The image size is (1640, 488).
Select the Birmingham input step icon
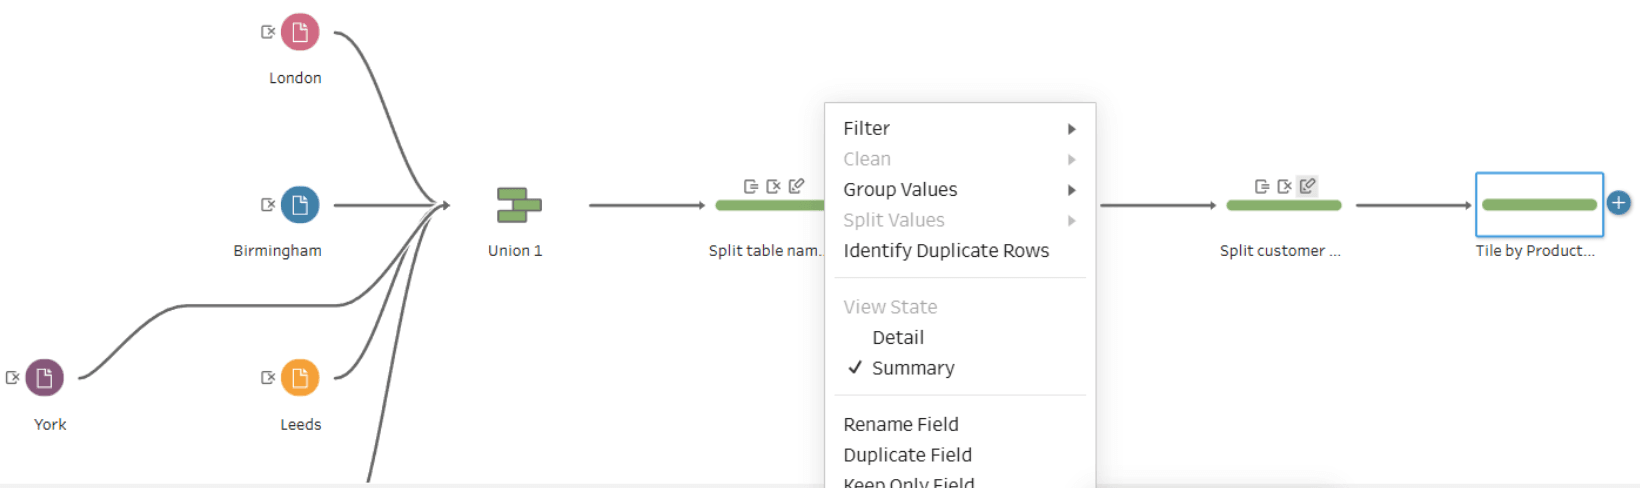point(300,205)
